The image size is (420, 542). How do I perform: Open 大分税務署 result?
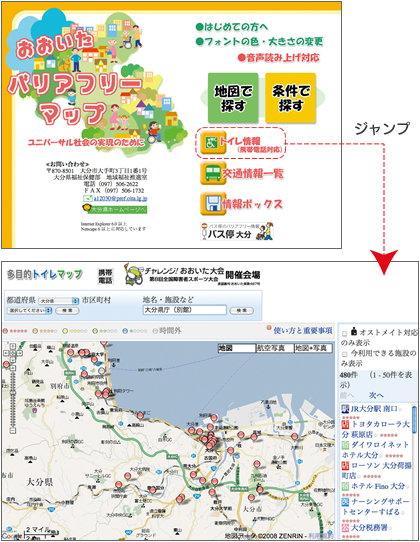[370, 527]
